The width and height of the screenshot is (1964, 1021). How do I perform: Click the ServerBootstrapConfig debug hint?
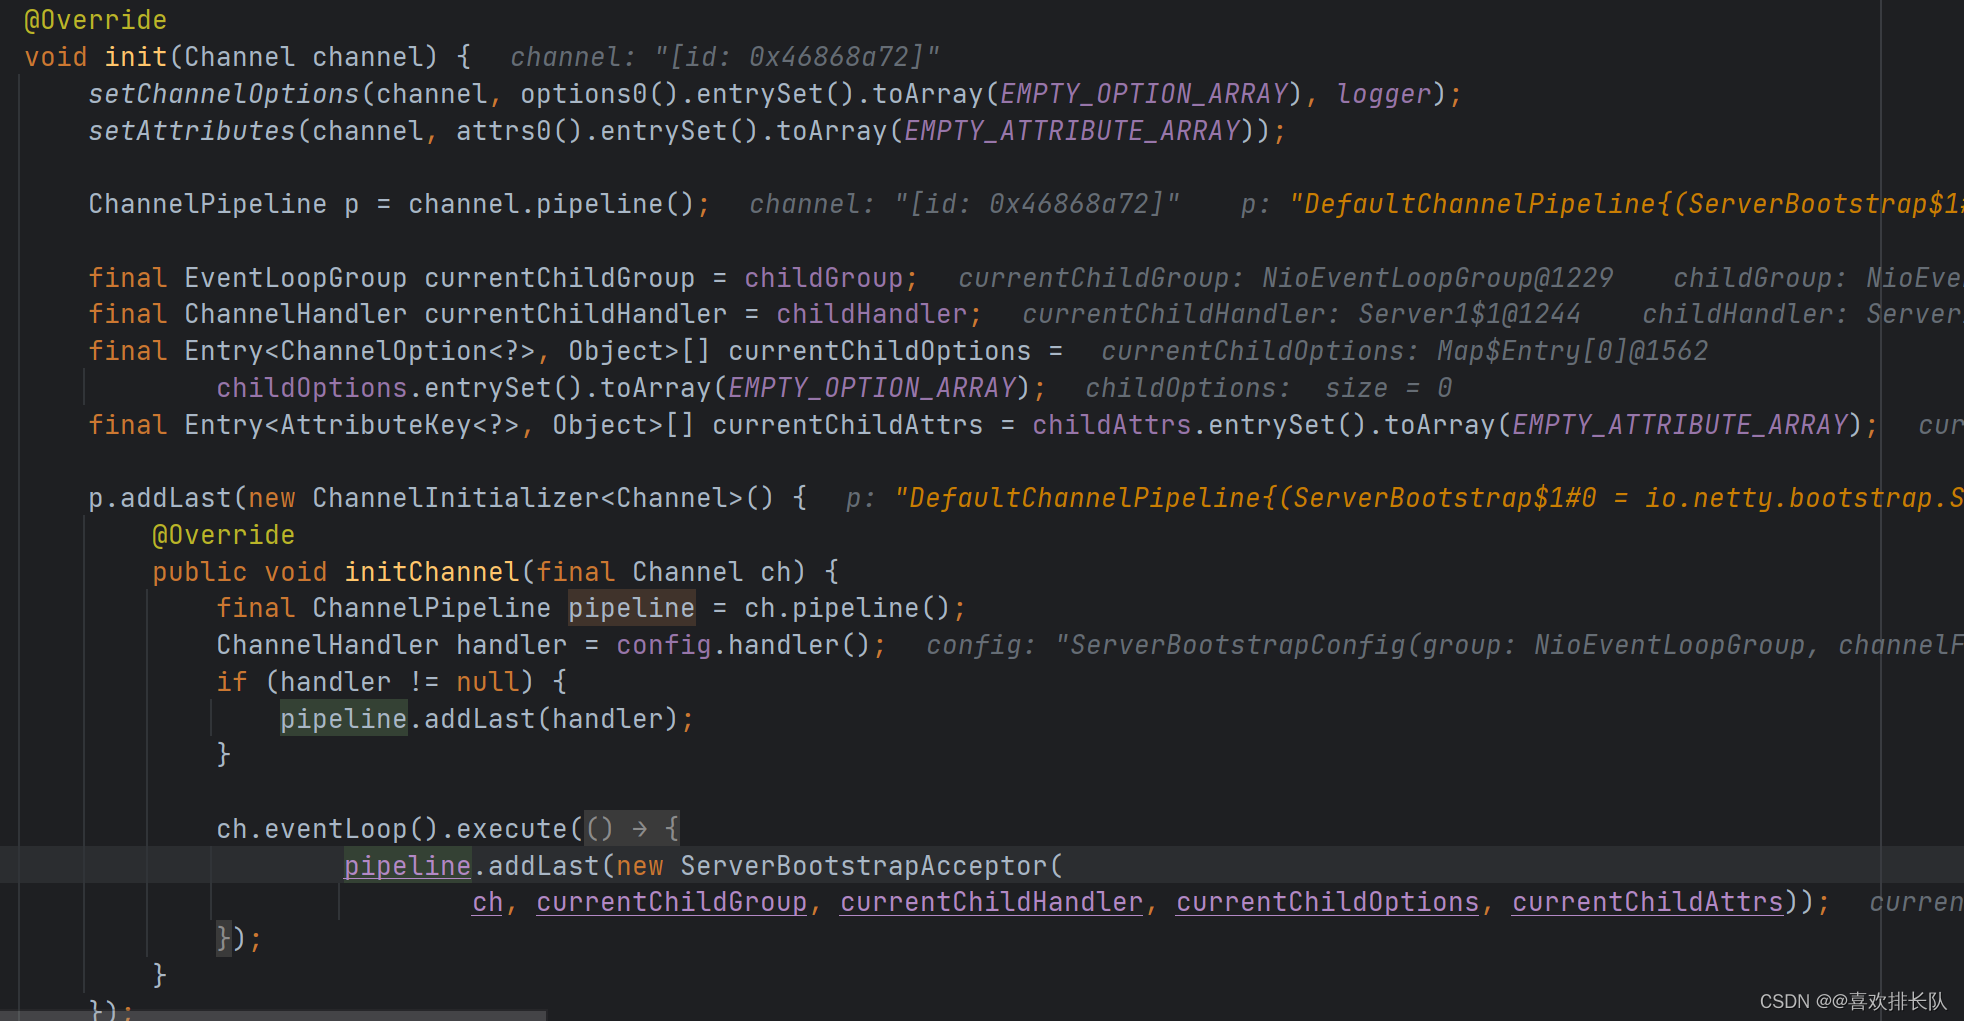click(1445, 645)
